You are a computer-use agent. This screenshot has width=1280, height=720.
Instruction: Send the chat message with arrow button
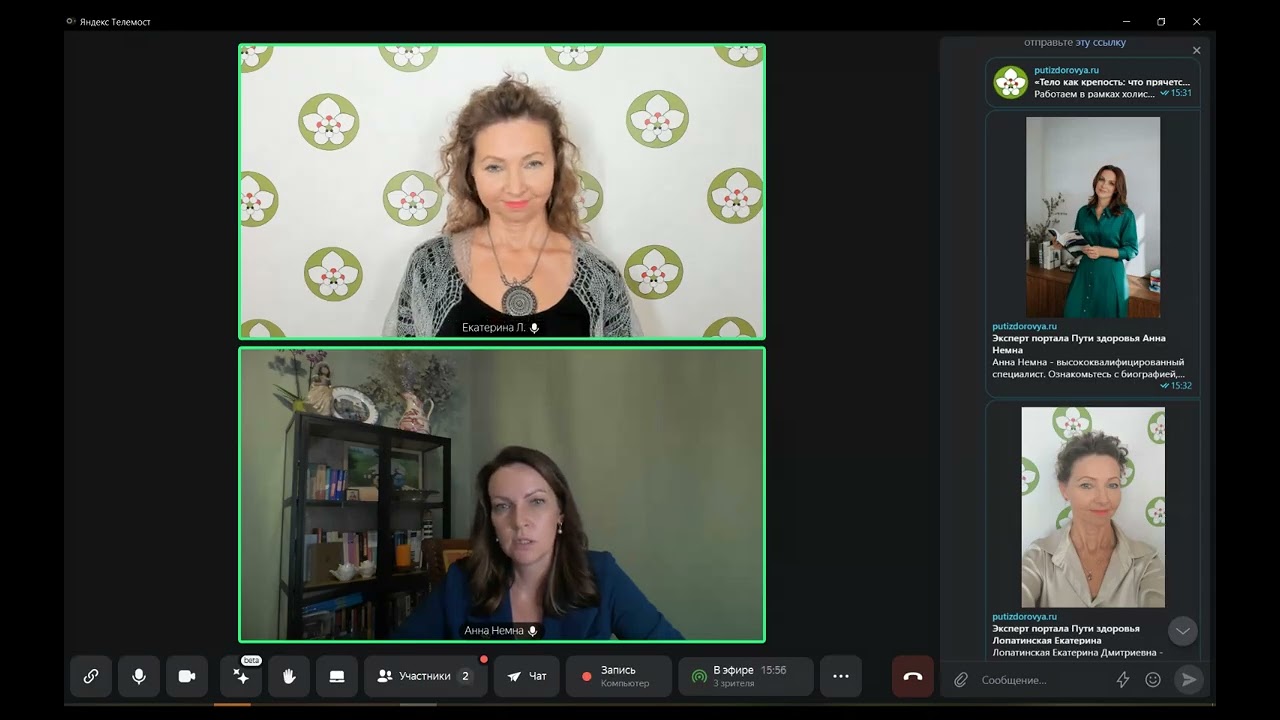[1189, 680]
